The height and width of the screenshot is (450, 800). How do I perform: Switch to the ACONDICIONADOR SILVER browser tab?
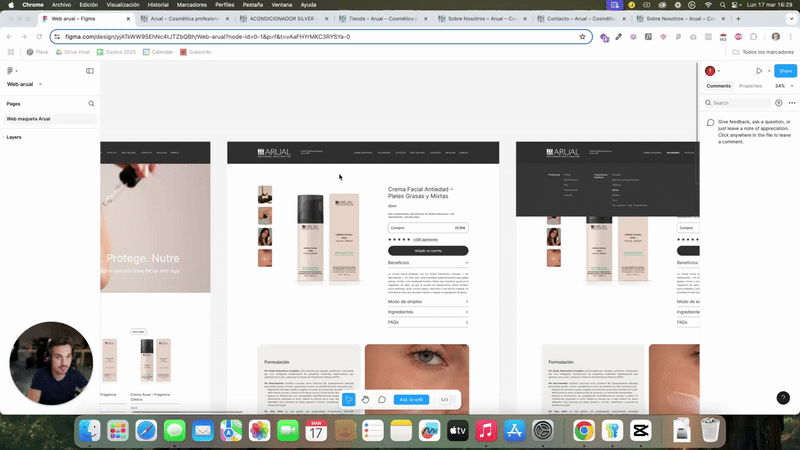tap(284, 19)
